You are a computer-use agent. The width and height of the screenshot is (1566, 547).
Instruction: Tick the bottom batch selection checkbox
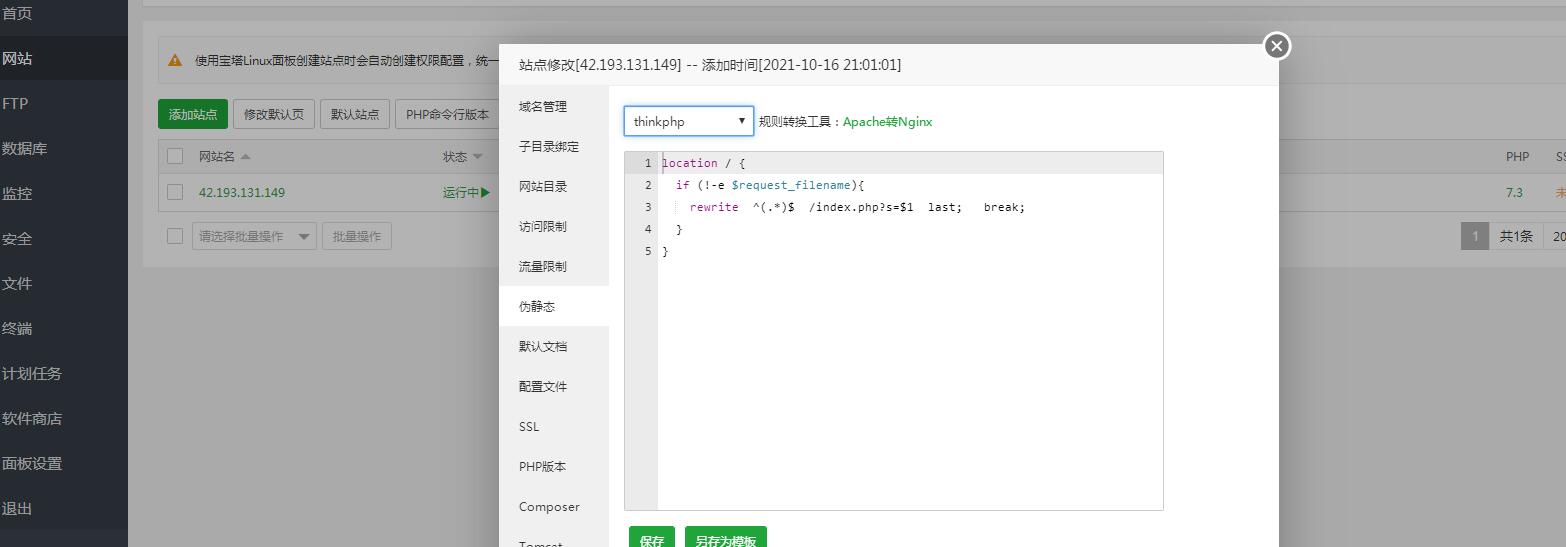(175, 236)
